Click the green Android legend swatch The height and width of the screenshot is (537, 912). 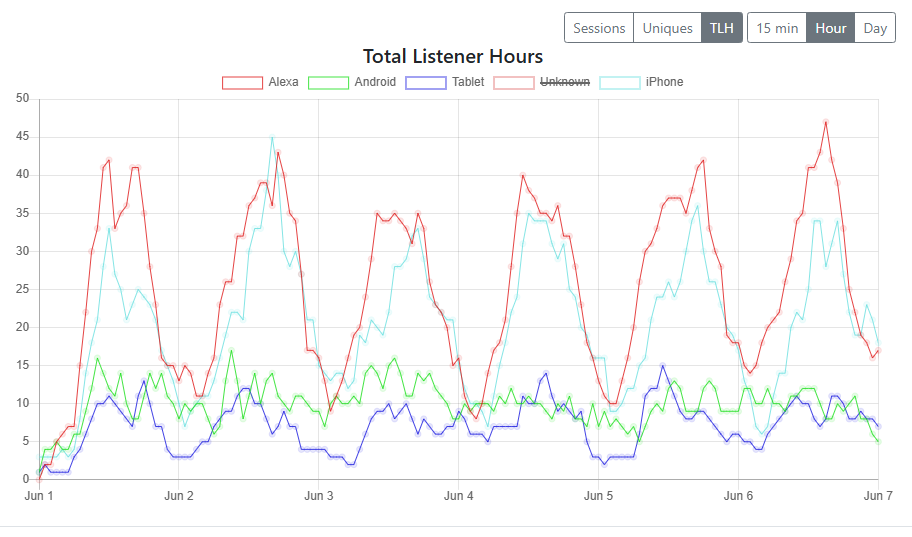[x=328, y=82]
